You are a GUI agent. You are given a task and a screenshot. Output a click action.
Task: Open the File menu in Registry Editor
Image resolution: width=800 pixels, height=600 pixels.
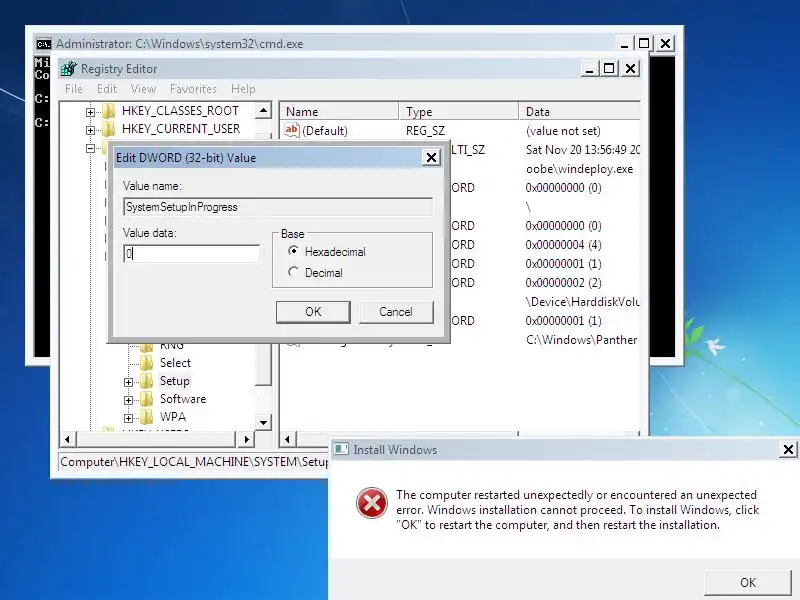click(x=74, y=89)
